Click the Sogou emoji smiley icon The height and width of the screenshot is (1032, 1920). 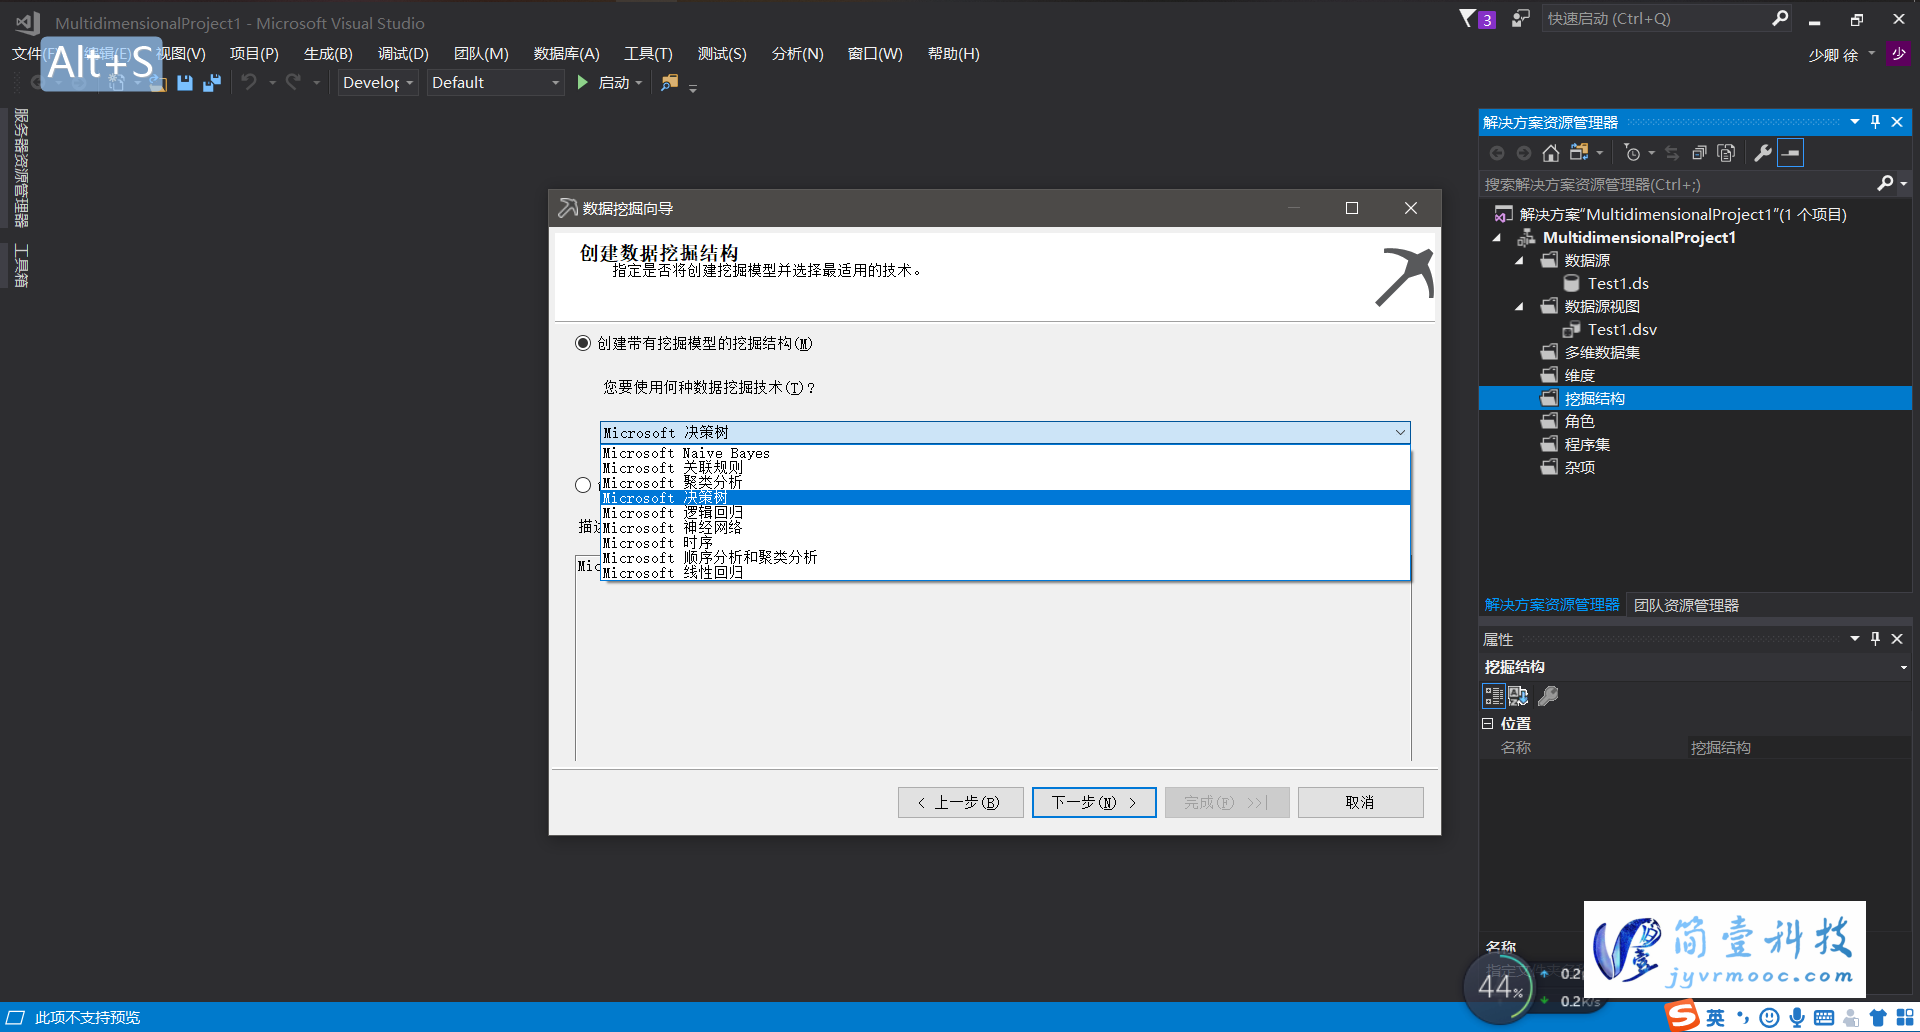pos(1769,1017)
